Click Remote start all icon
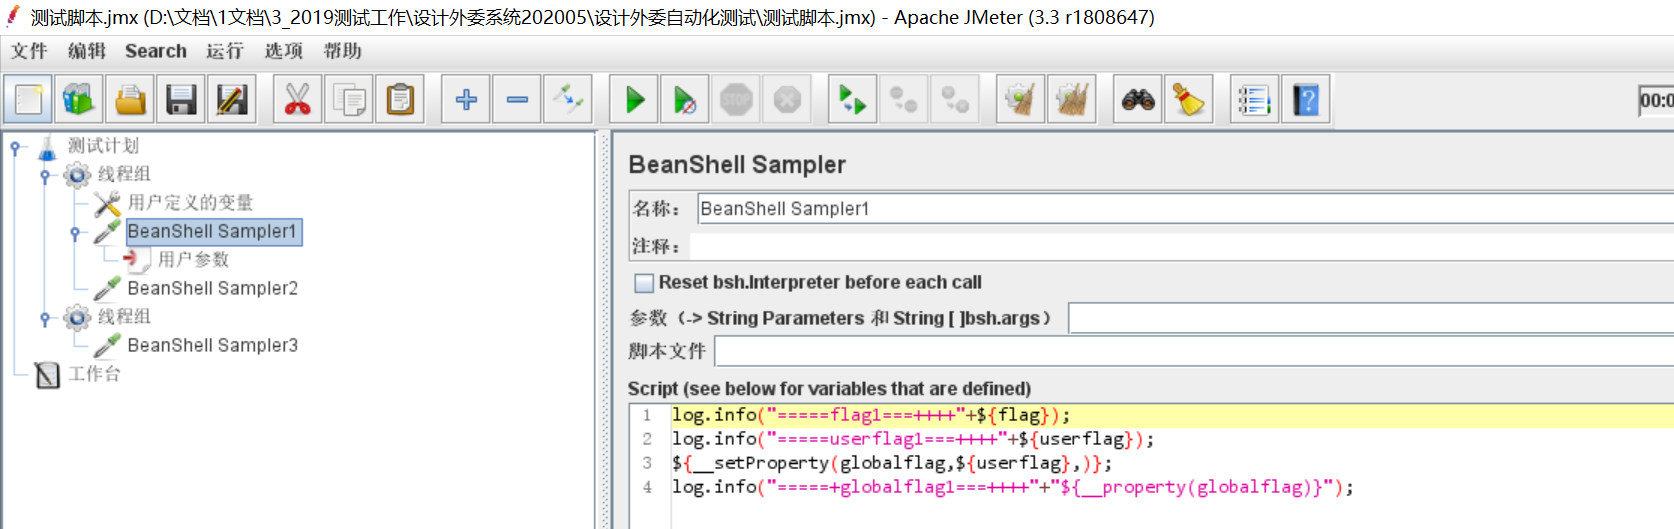 point(853,99)
